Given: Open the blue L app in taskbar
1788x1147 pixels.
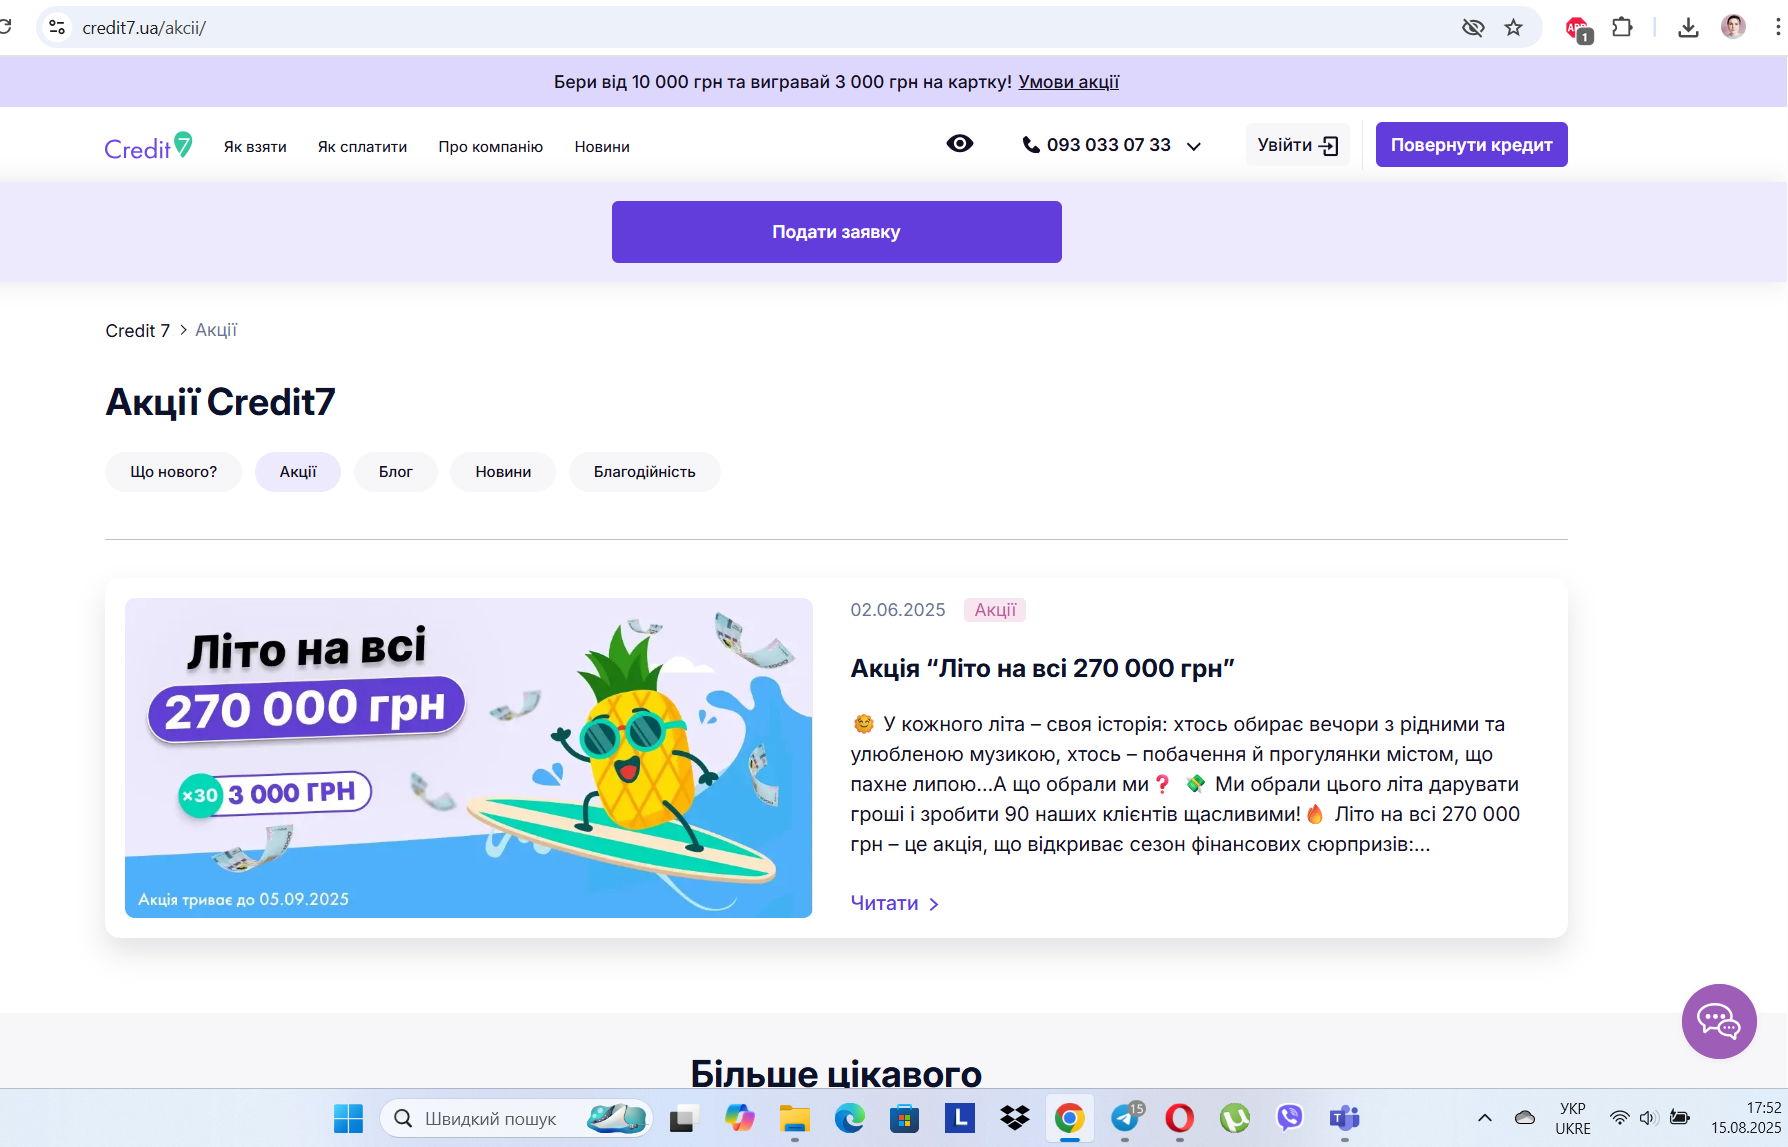Looking at the screenshot, I should coord(960,1118).
